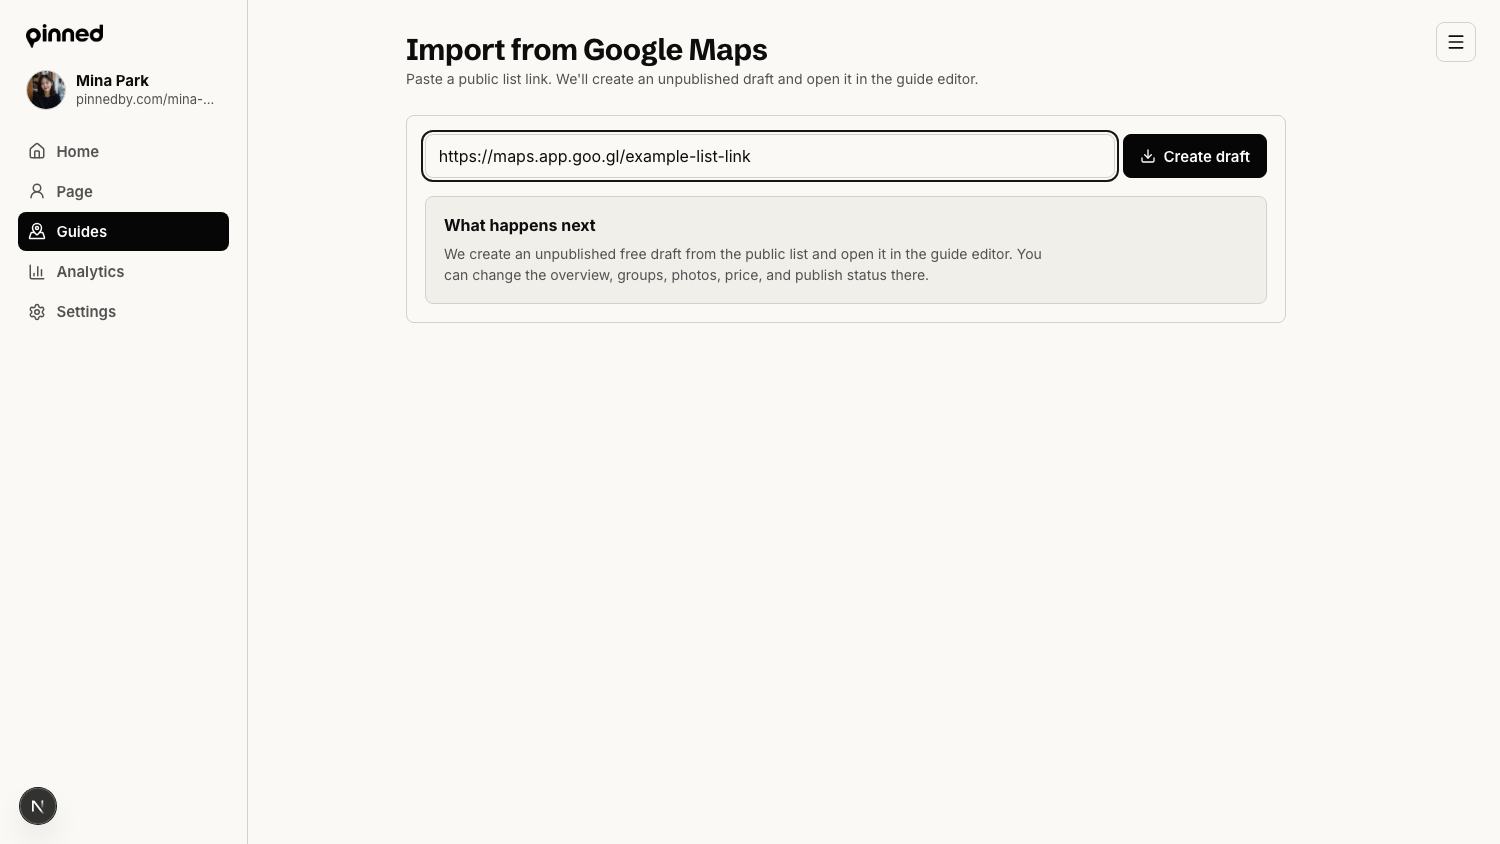Click the Create draft button
Image resolution: width=1500 pixels, height=844 pixels.
point(1195,156)
